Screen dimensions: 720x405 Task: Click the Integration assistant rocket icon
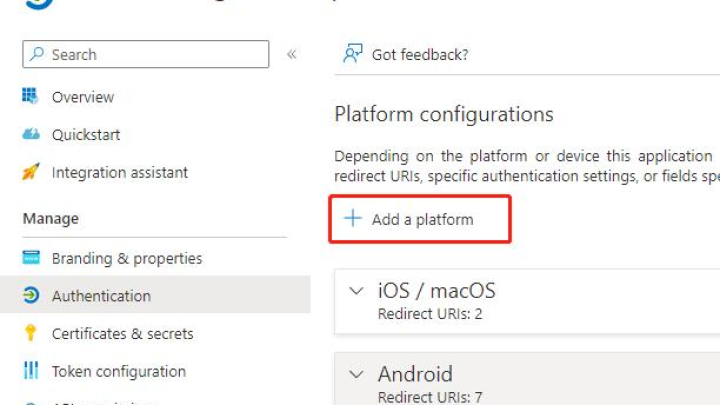point(31,172)
